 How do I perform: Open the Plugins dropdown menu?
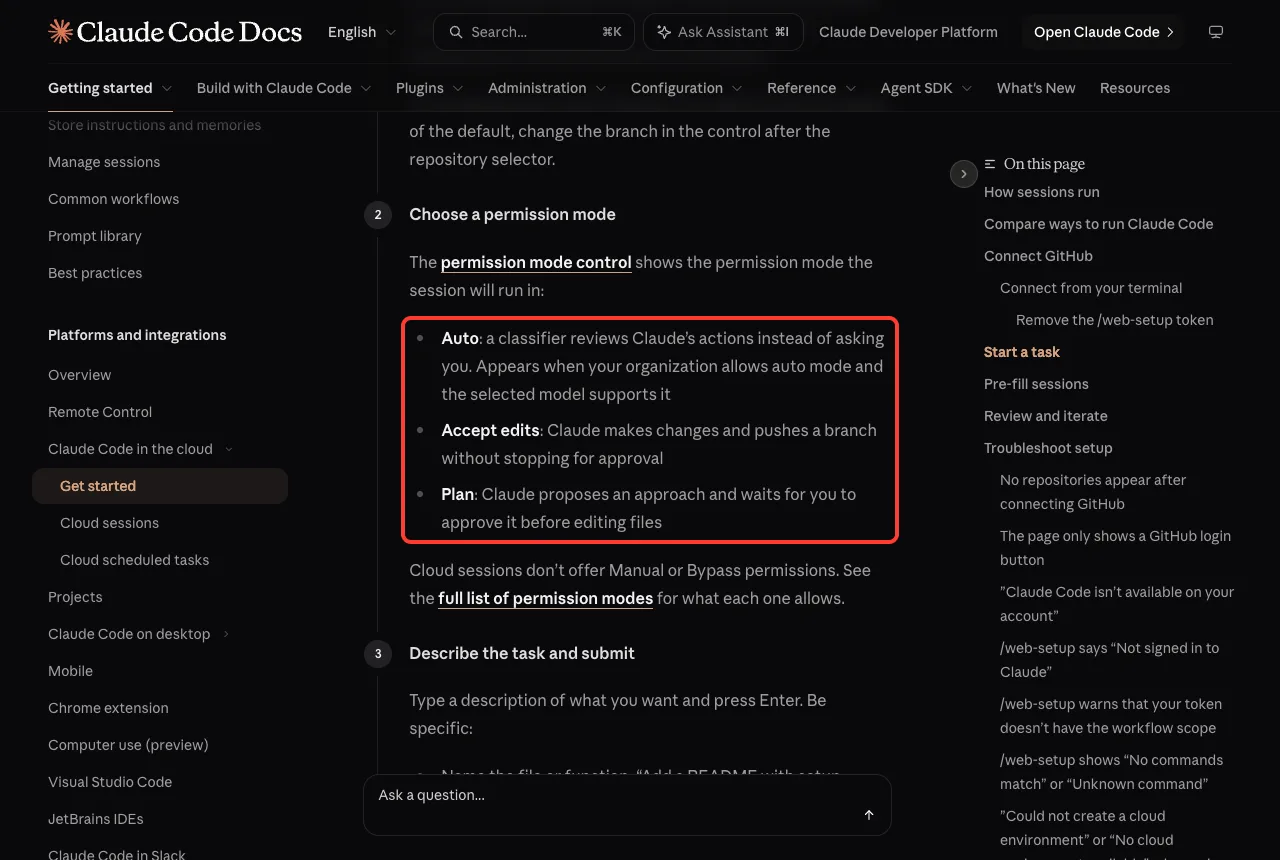(x=430, y=88)
